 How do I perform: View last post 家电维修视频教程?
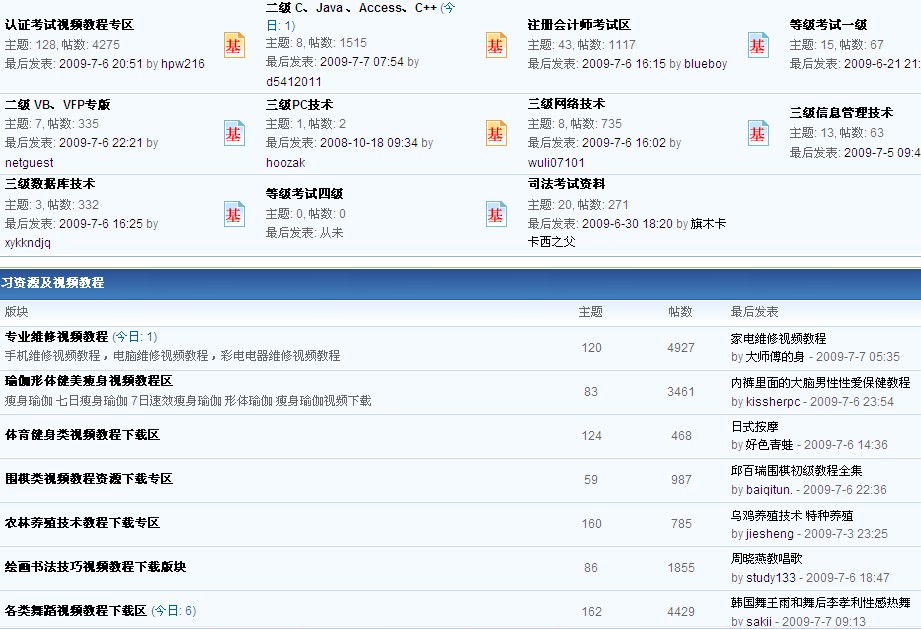778,339
